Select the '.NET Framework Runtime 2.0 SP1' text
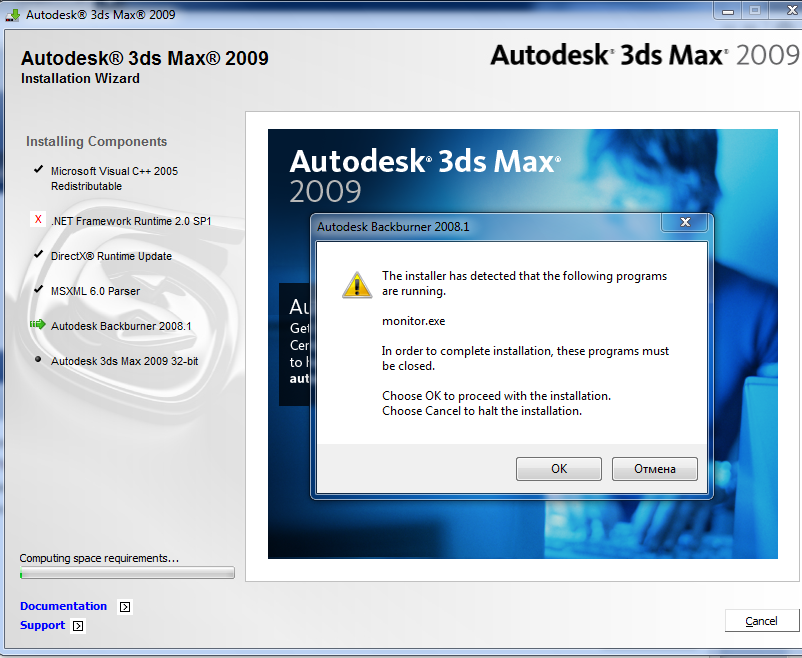Image resolution: width=802 pixels, height=658 pixels. click(131, 221)
